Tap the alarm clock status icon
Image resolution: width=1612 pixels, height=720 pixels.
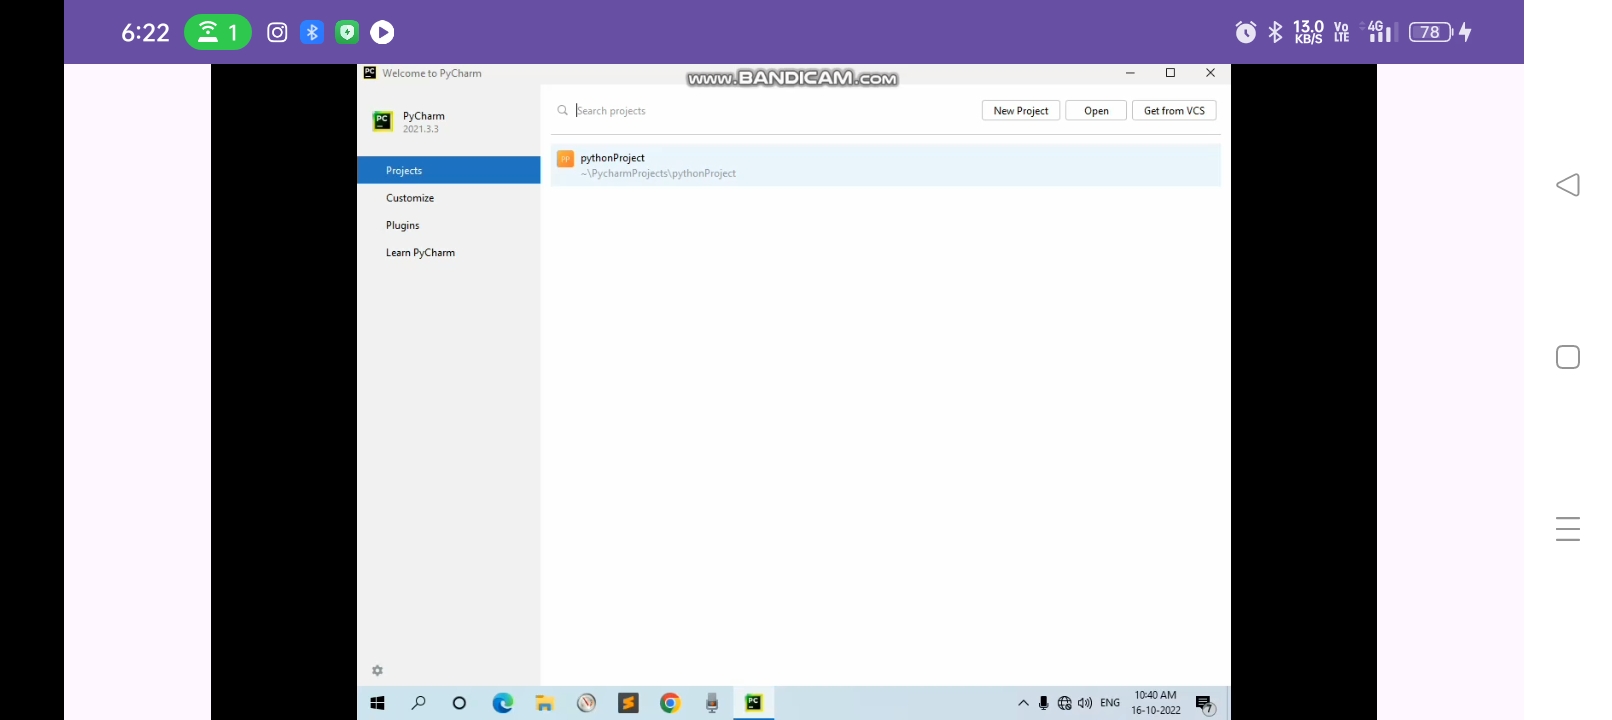coord(1246,32)
